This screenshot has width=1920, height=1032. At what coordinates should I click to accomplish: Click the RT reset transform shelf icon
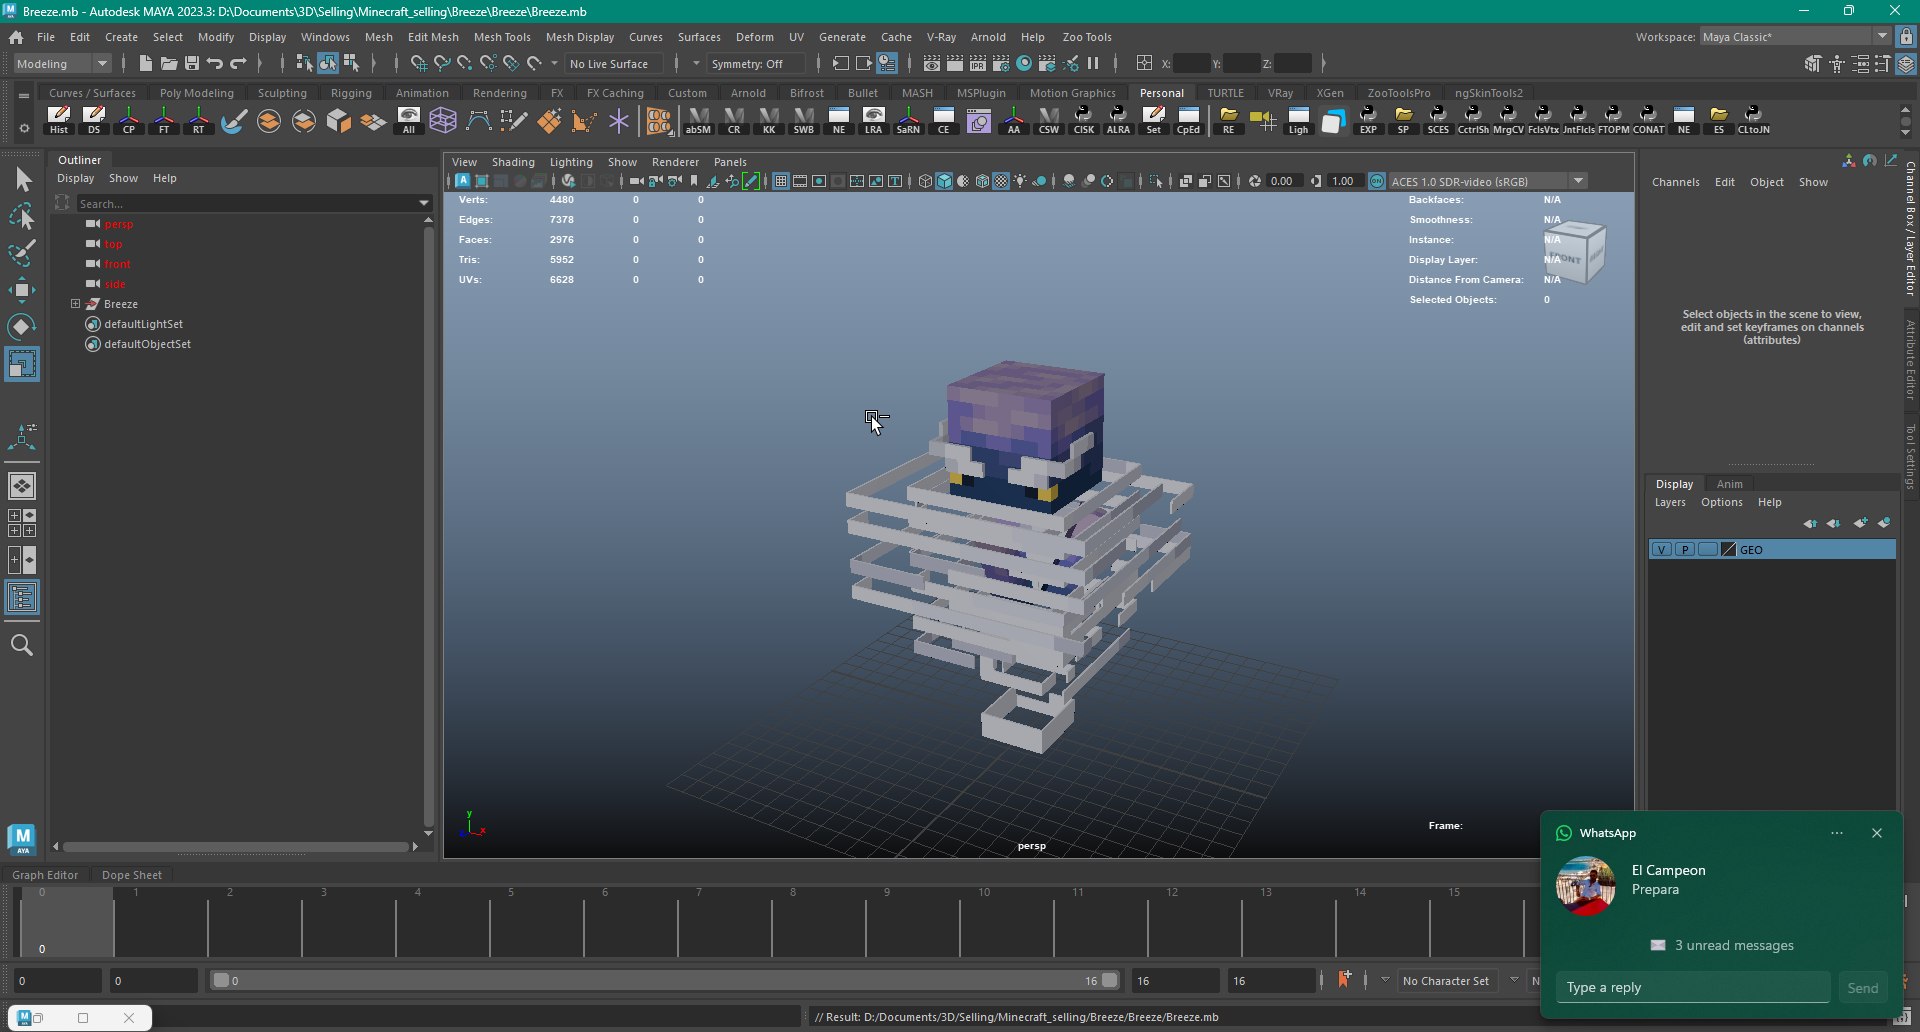pyautogui.click(x=199, y=120)
